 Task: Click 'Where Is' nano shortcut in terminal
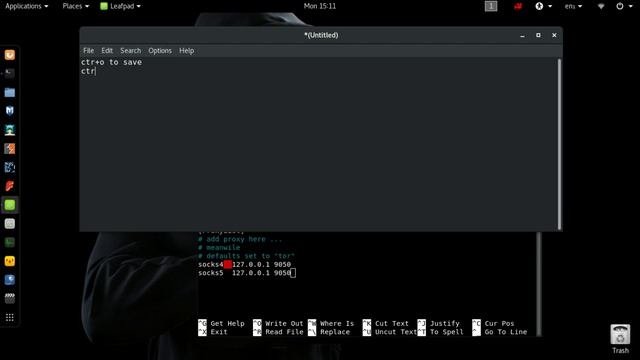[331, 323]
